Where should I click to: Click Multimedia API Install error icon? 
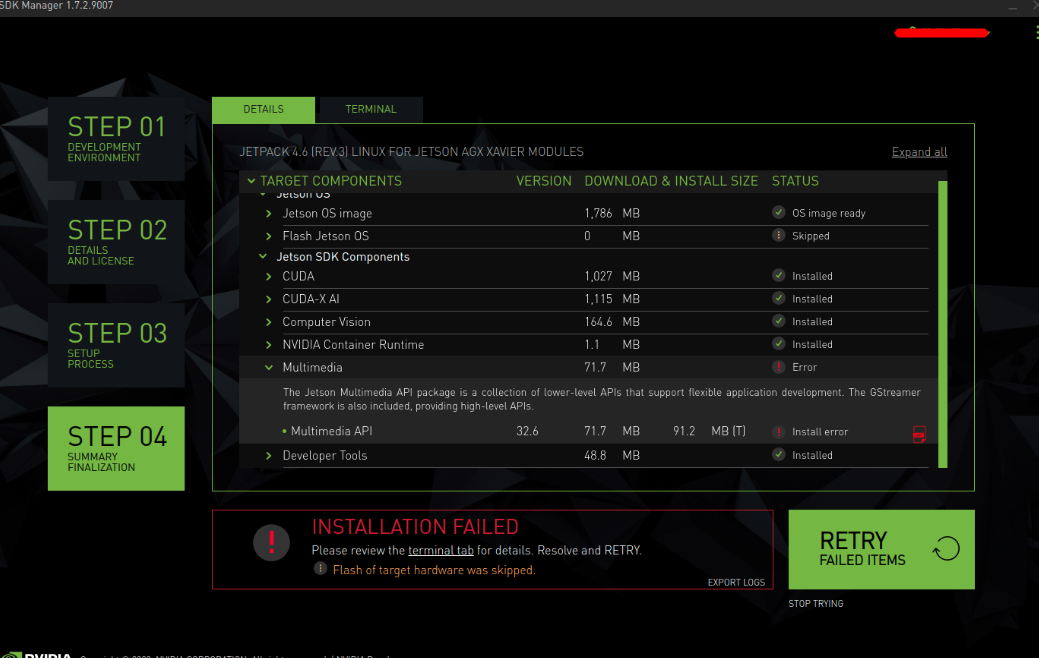click(779, 431)
